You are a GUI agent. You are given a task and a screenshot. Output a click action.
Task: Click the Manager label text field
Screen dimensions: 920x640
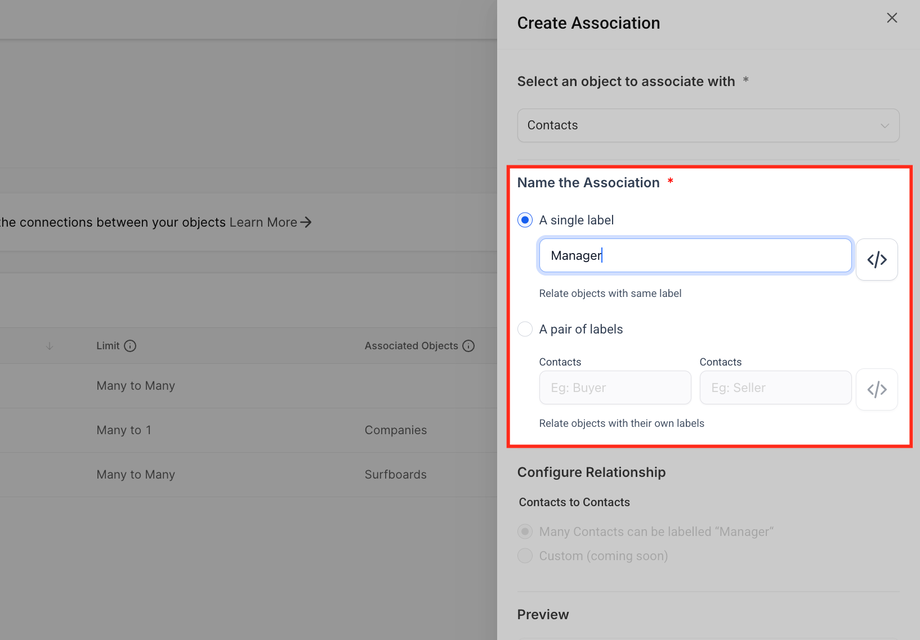(x=695, y=255)
